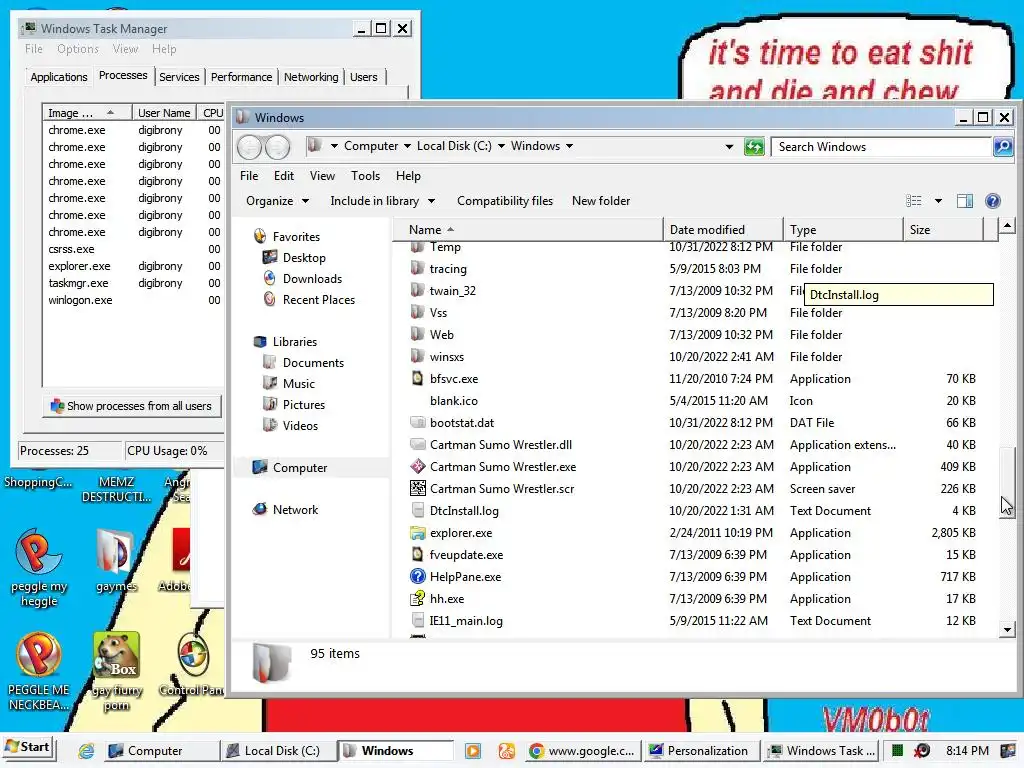Image resolution: width=1024 pixels, height=768 pixels.
Task: Open the Edit menu in Explorer
Action: 283,176
